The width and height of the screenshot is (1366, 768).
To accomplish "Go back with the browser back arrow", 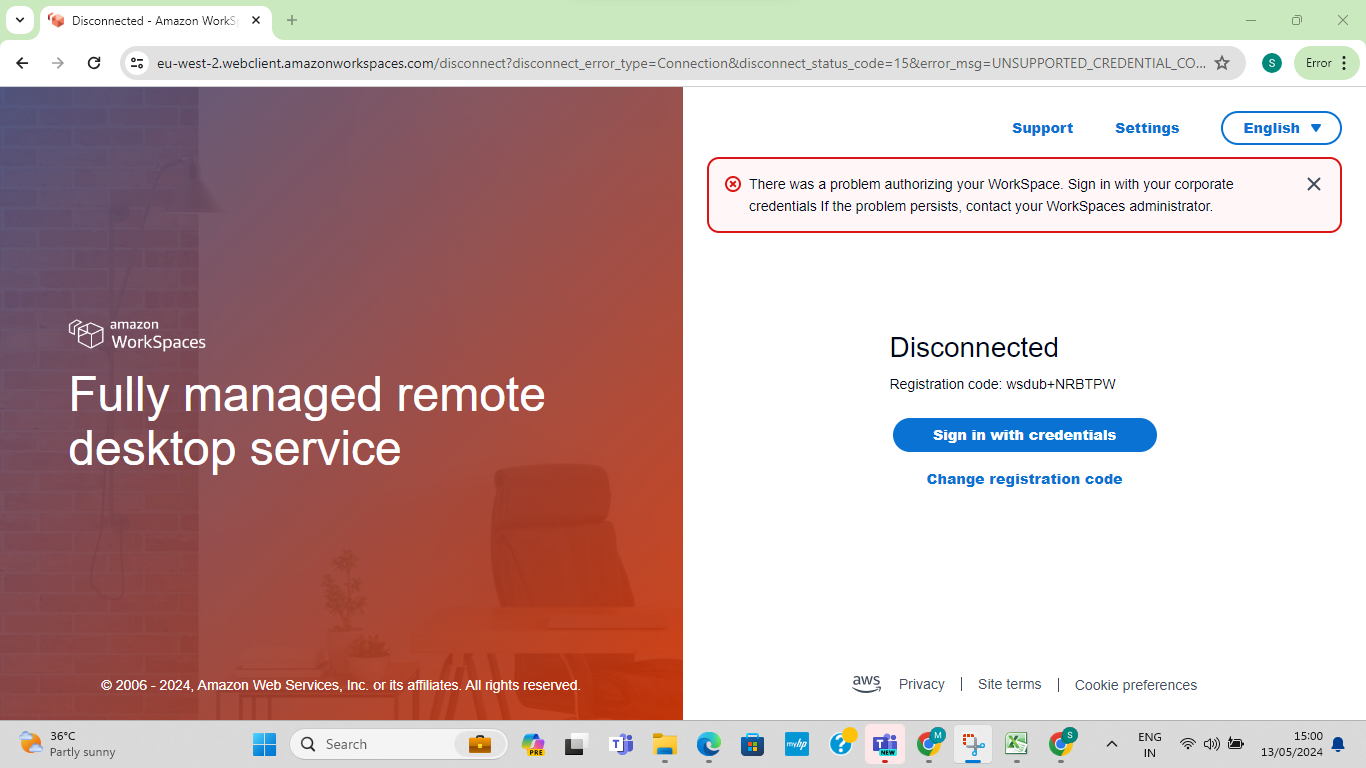I will tap(22, 63).
